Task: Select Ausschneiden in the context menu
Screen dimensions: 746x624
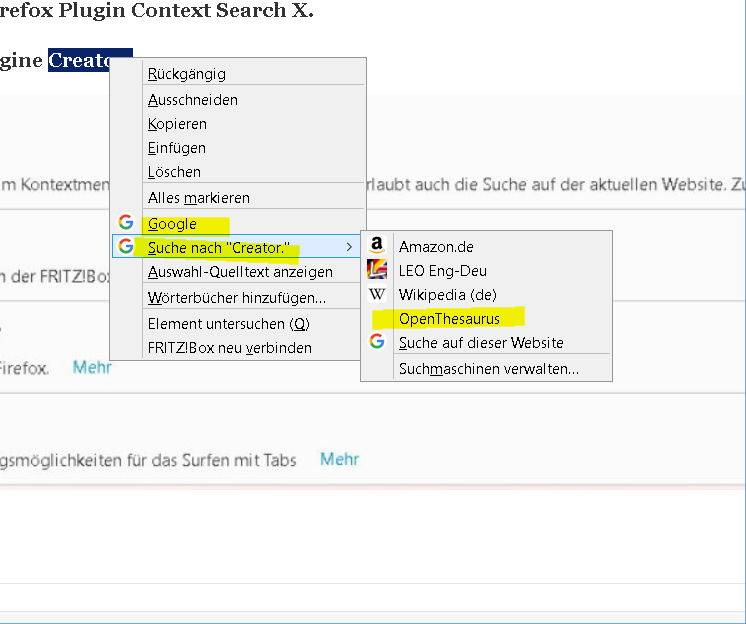Action: click(x=238, y=100)
